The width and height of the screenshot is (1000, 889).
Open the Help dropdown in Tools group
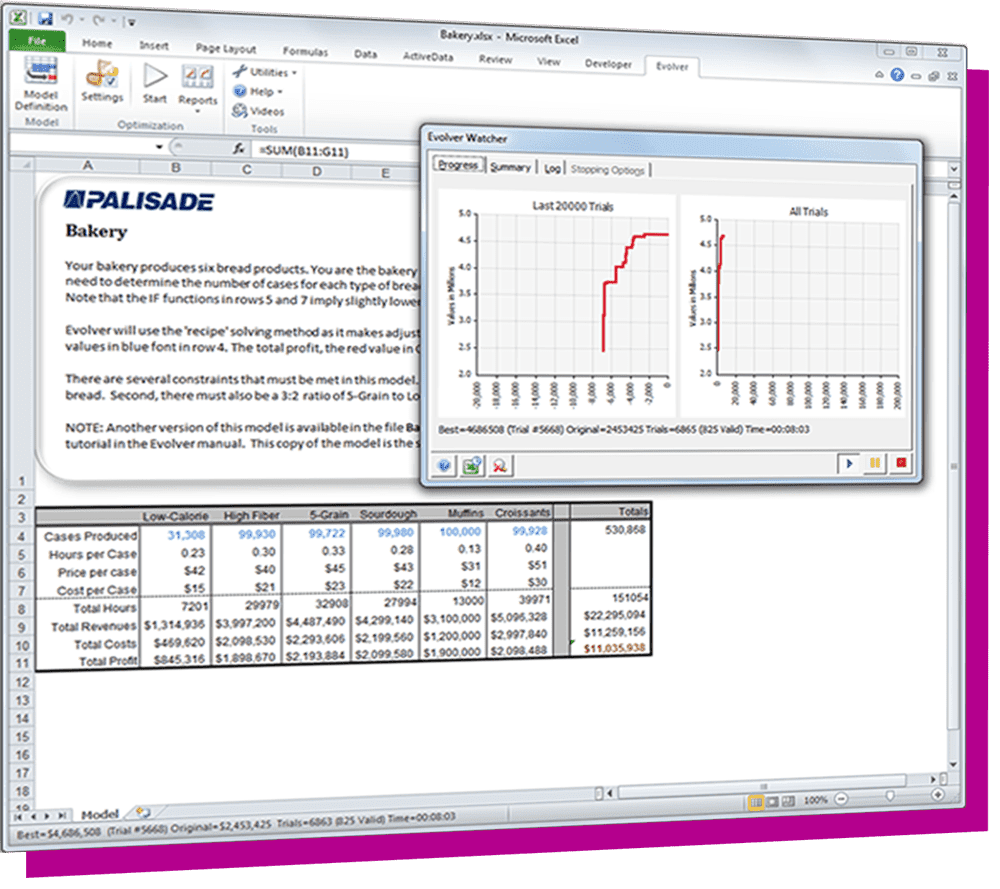(259, 92)
